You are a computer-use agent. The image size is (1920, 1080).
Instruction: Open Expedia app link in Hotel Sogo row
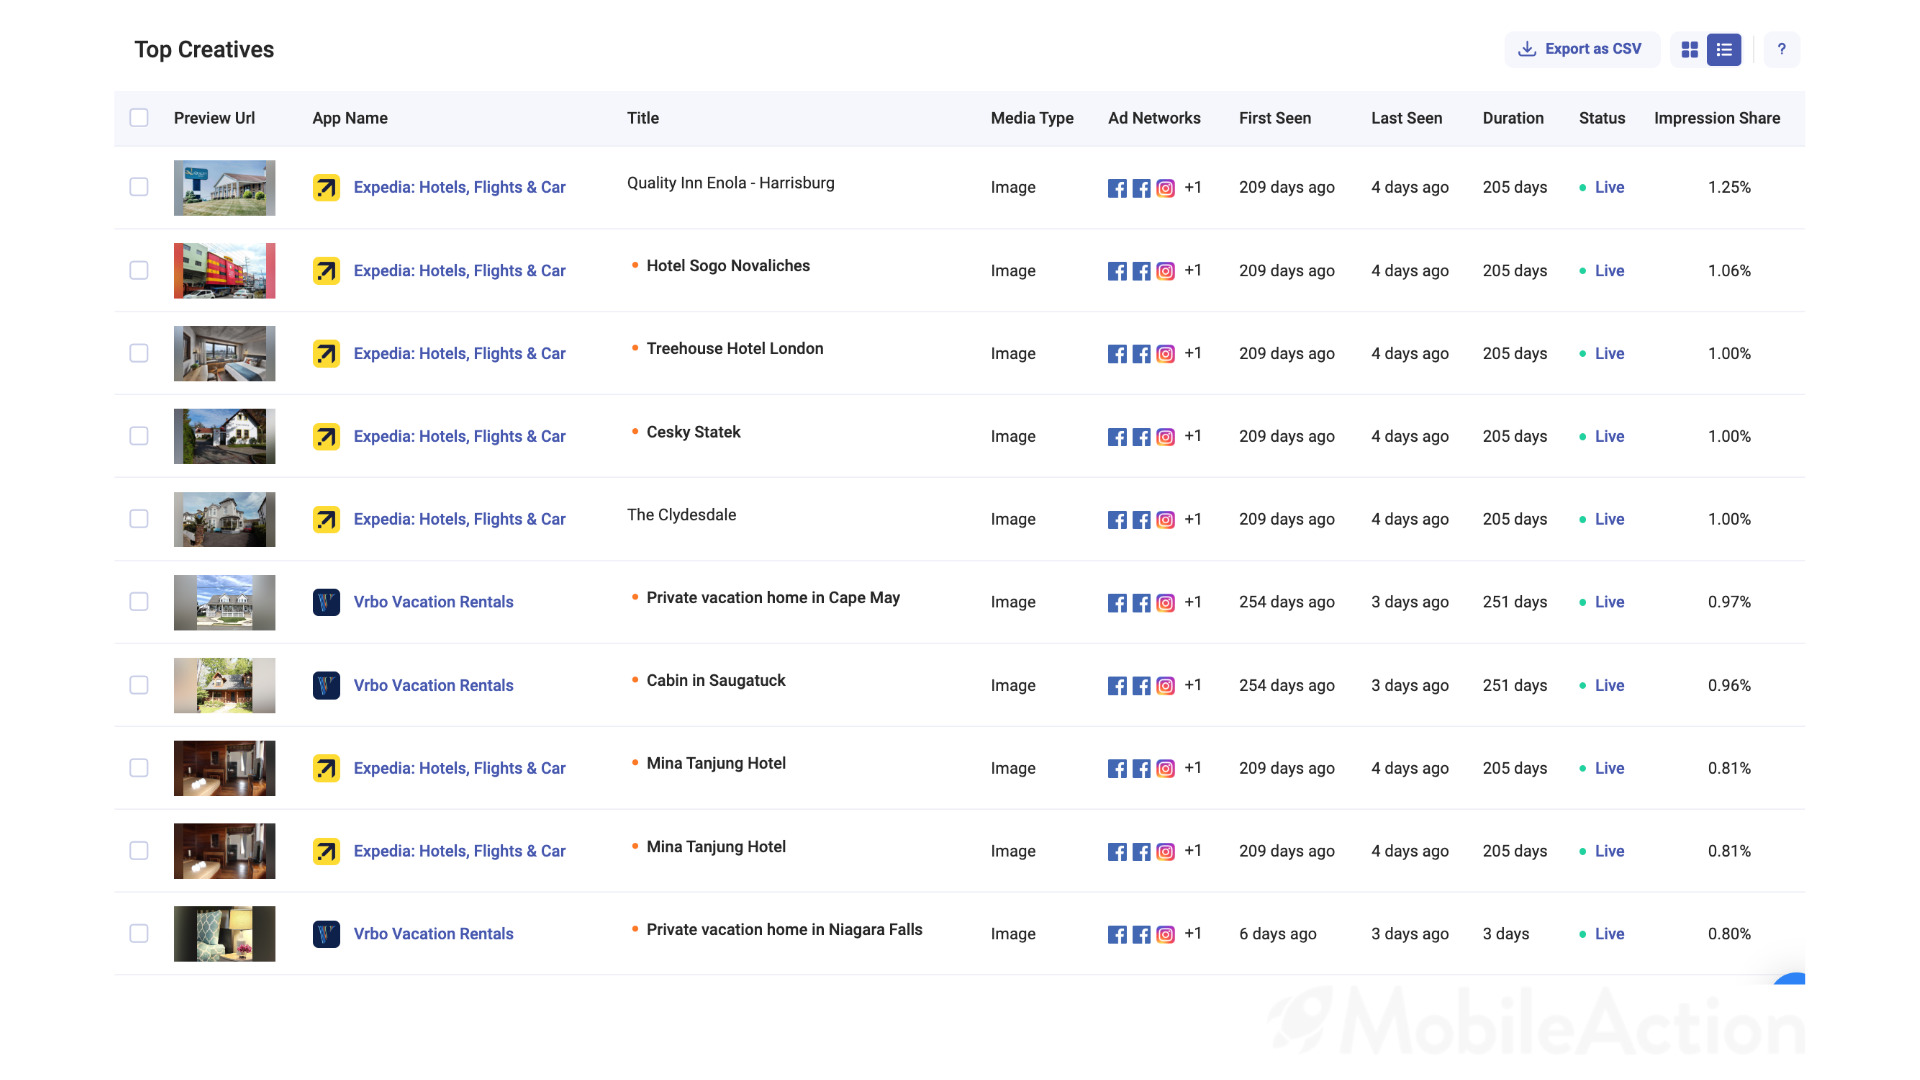pos(459,270)
